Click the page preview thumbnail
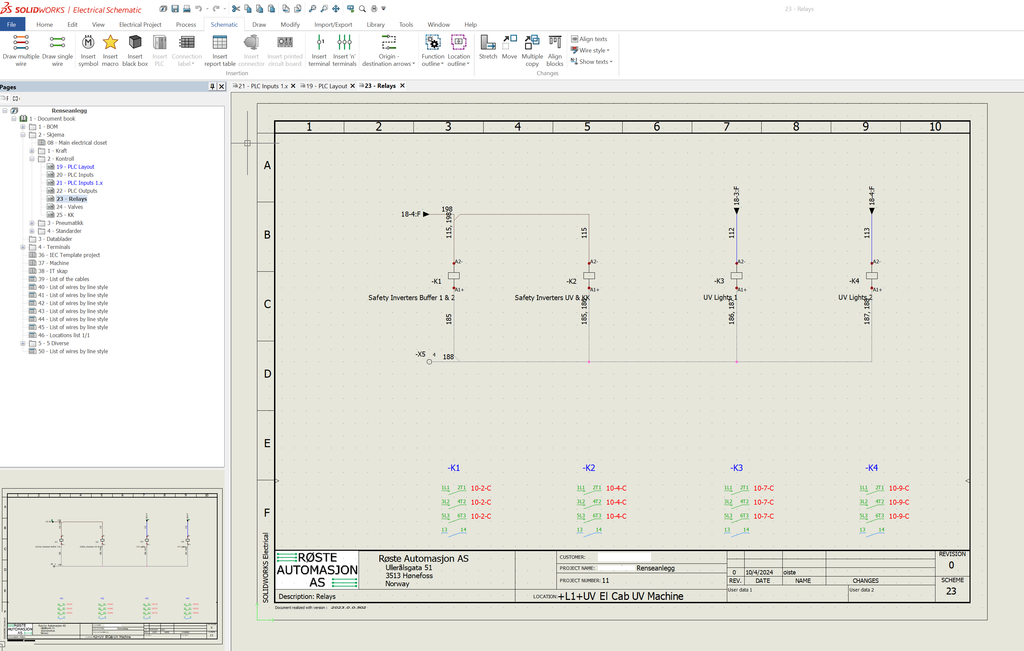 click(112, 566)
